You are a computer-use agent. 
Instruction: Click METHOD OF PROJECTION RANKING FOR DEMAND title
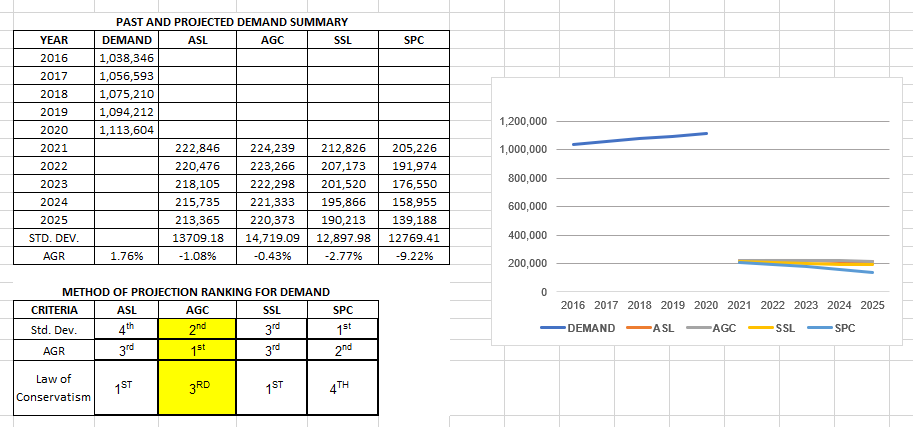coord(196,292)
